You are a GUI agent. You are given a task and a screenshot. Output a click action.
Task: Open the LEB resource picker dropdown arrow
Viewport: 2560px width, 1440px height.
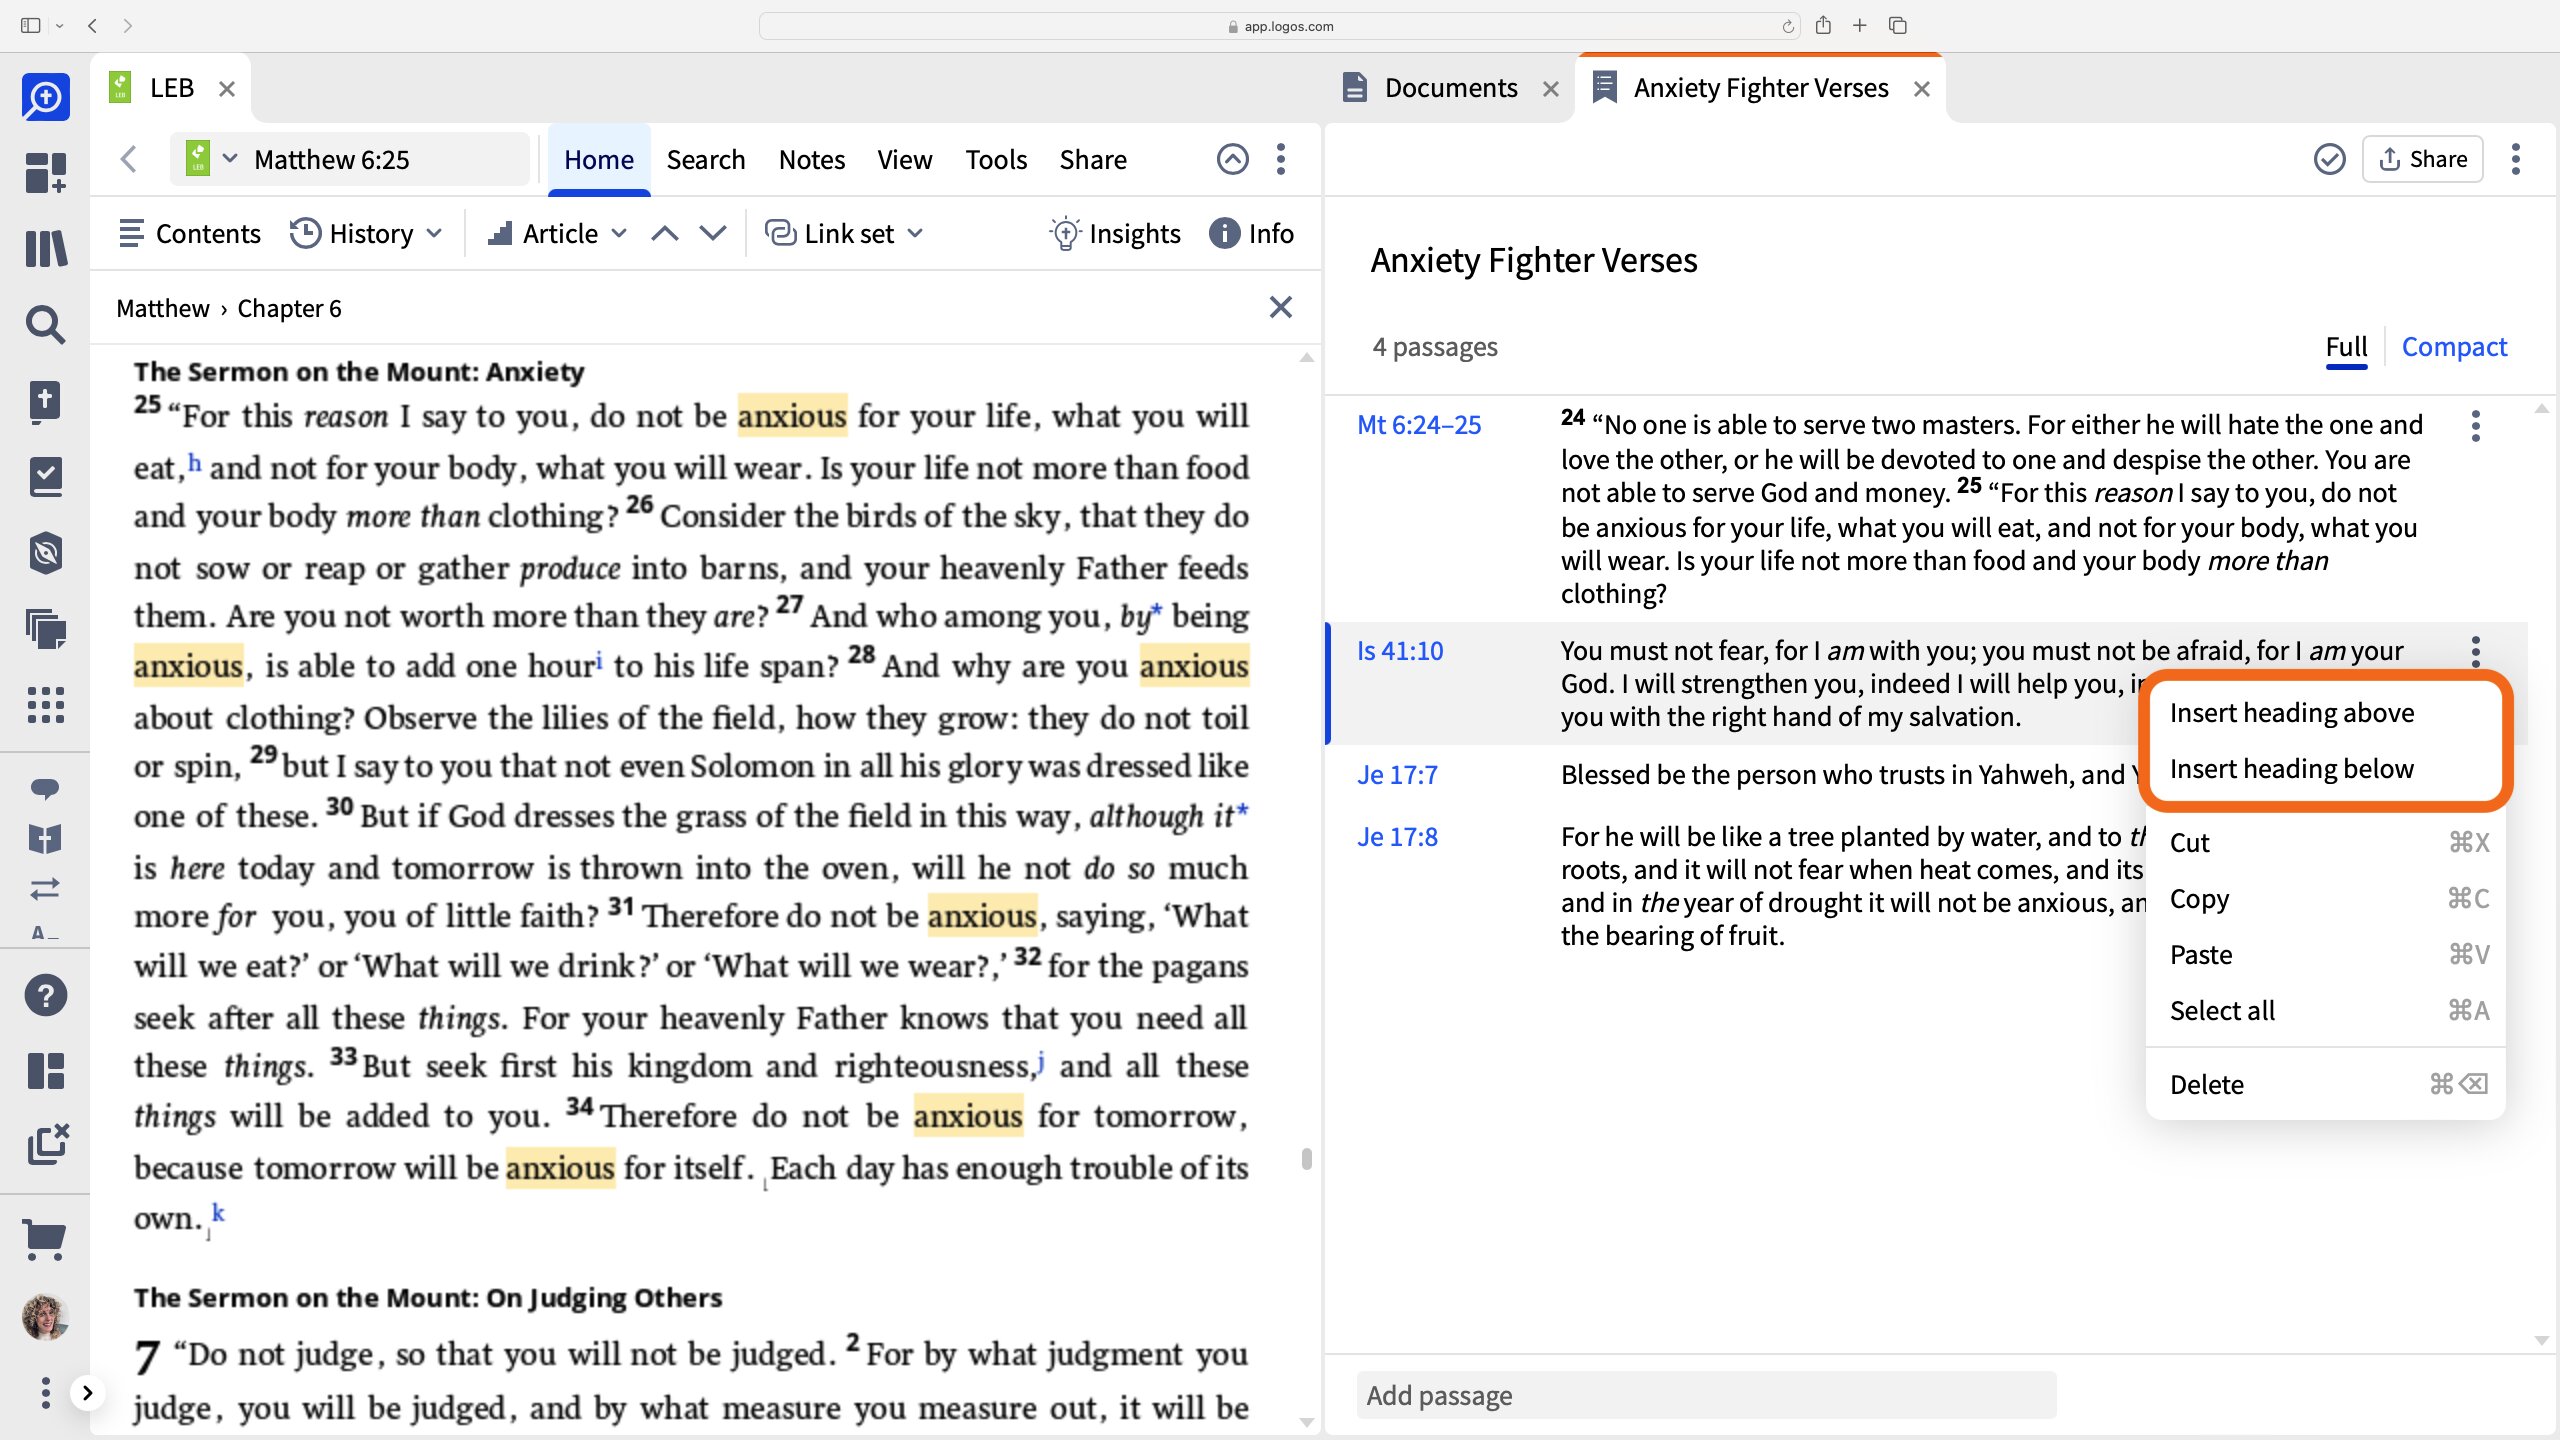tap(230, 158)
